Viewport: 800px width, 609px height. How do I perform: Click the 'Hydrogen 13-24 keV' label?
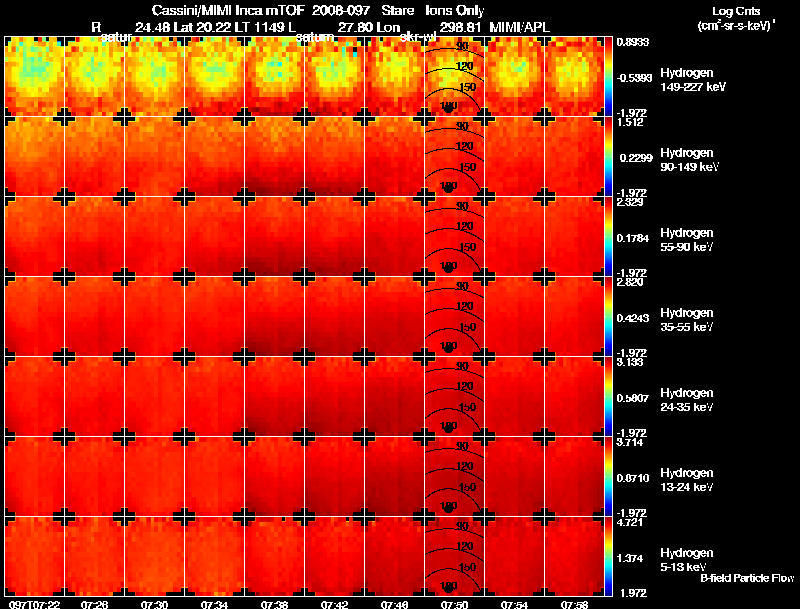click(687, 479)
